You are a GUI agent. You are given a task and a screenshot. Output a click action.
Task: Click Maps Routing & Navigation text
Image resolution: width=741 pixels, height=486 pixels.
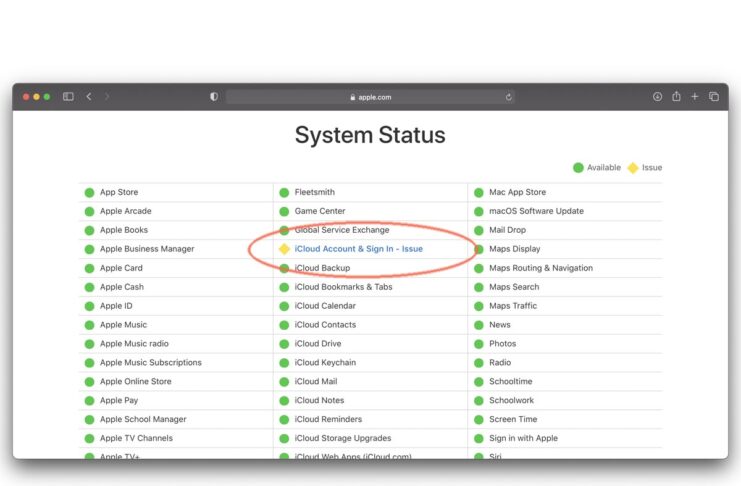click(x=541, y=268)
